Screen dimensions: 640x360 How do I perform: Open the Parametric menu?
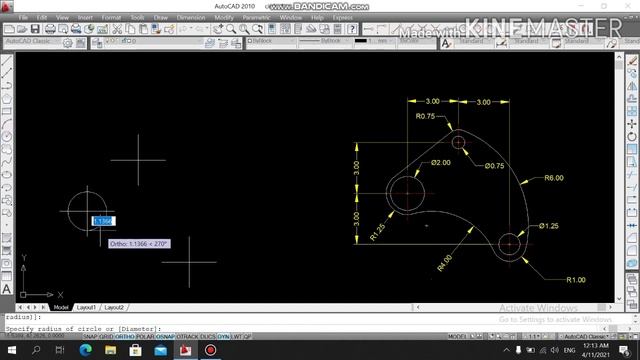(256, 18)
